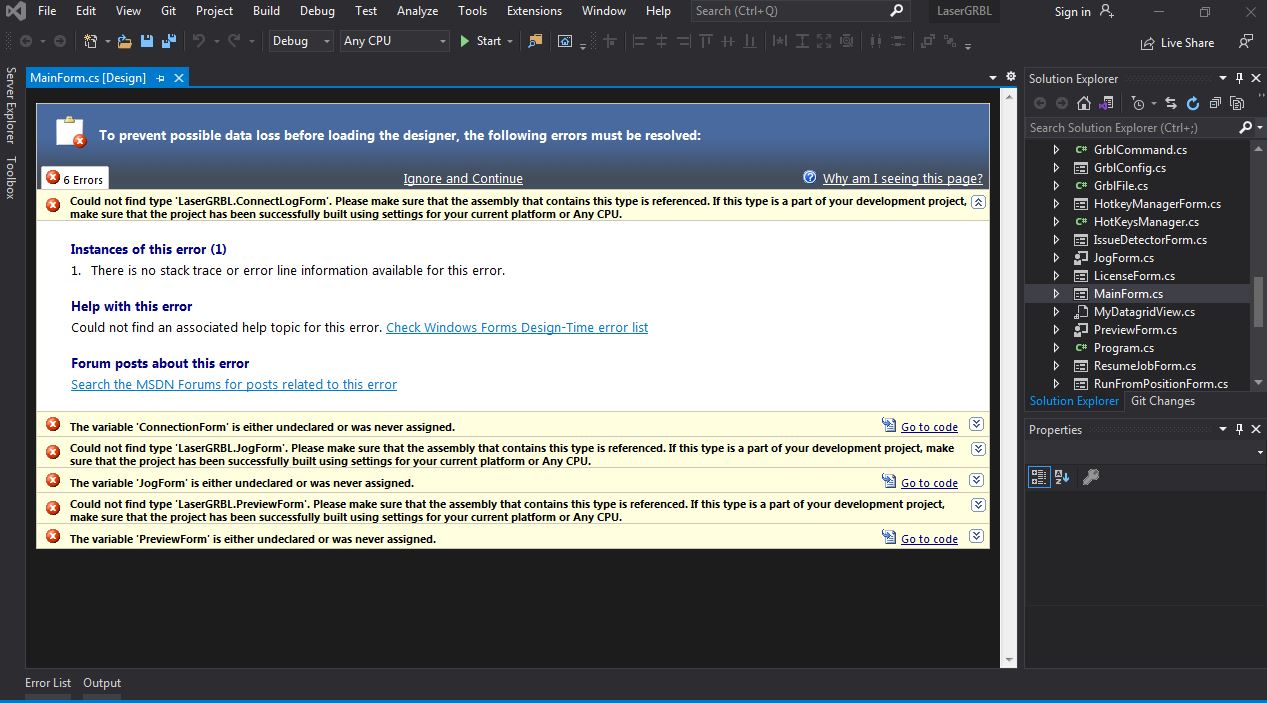The width and height of the screenshot is (1267, 703).
Task: Switch views using the Solution Explorer purple icon
Action: (1105, 103)
